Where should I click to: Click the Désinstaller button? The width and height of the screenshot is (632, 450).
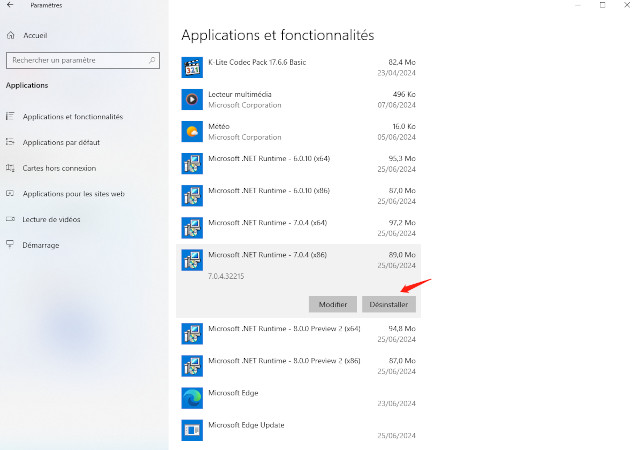tap(389, 304)
